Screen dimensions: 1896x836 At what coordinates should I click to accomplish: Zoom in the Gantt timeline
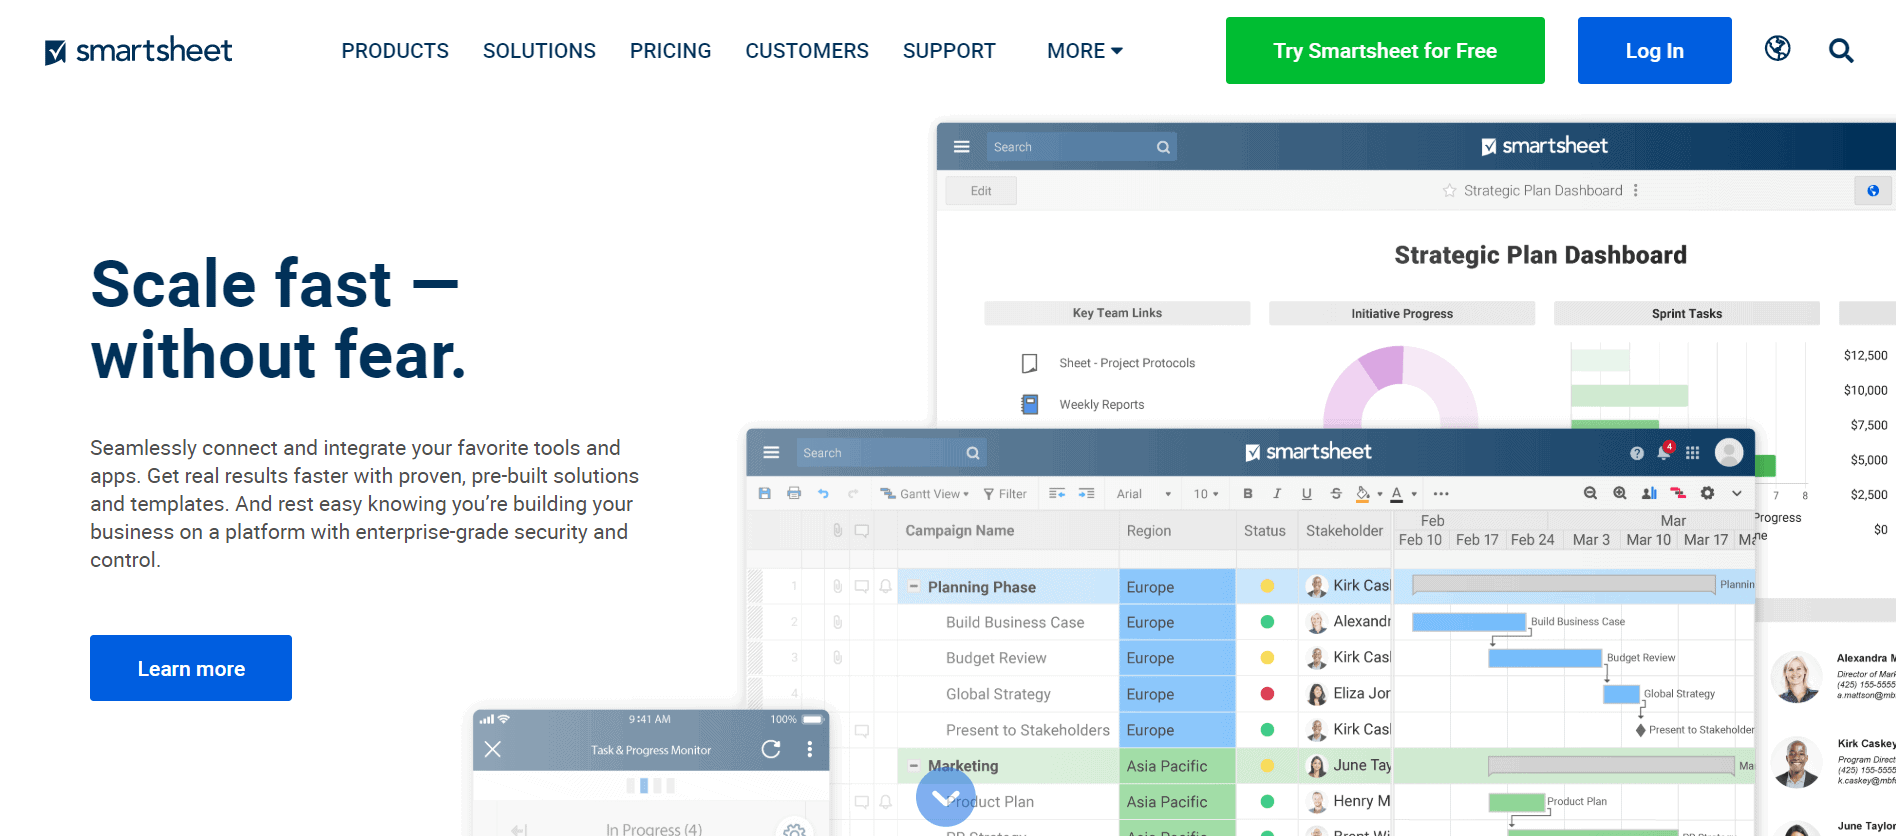(x=1620, y=493)
